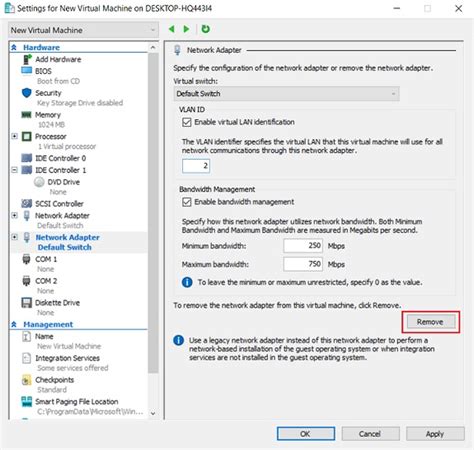The width and height of the screenshot is (474, 450).
Task: Select the Diskette Drive item
Action: (57, 303)
